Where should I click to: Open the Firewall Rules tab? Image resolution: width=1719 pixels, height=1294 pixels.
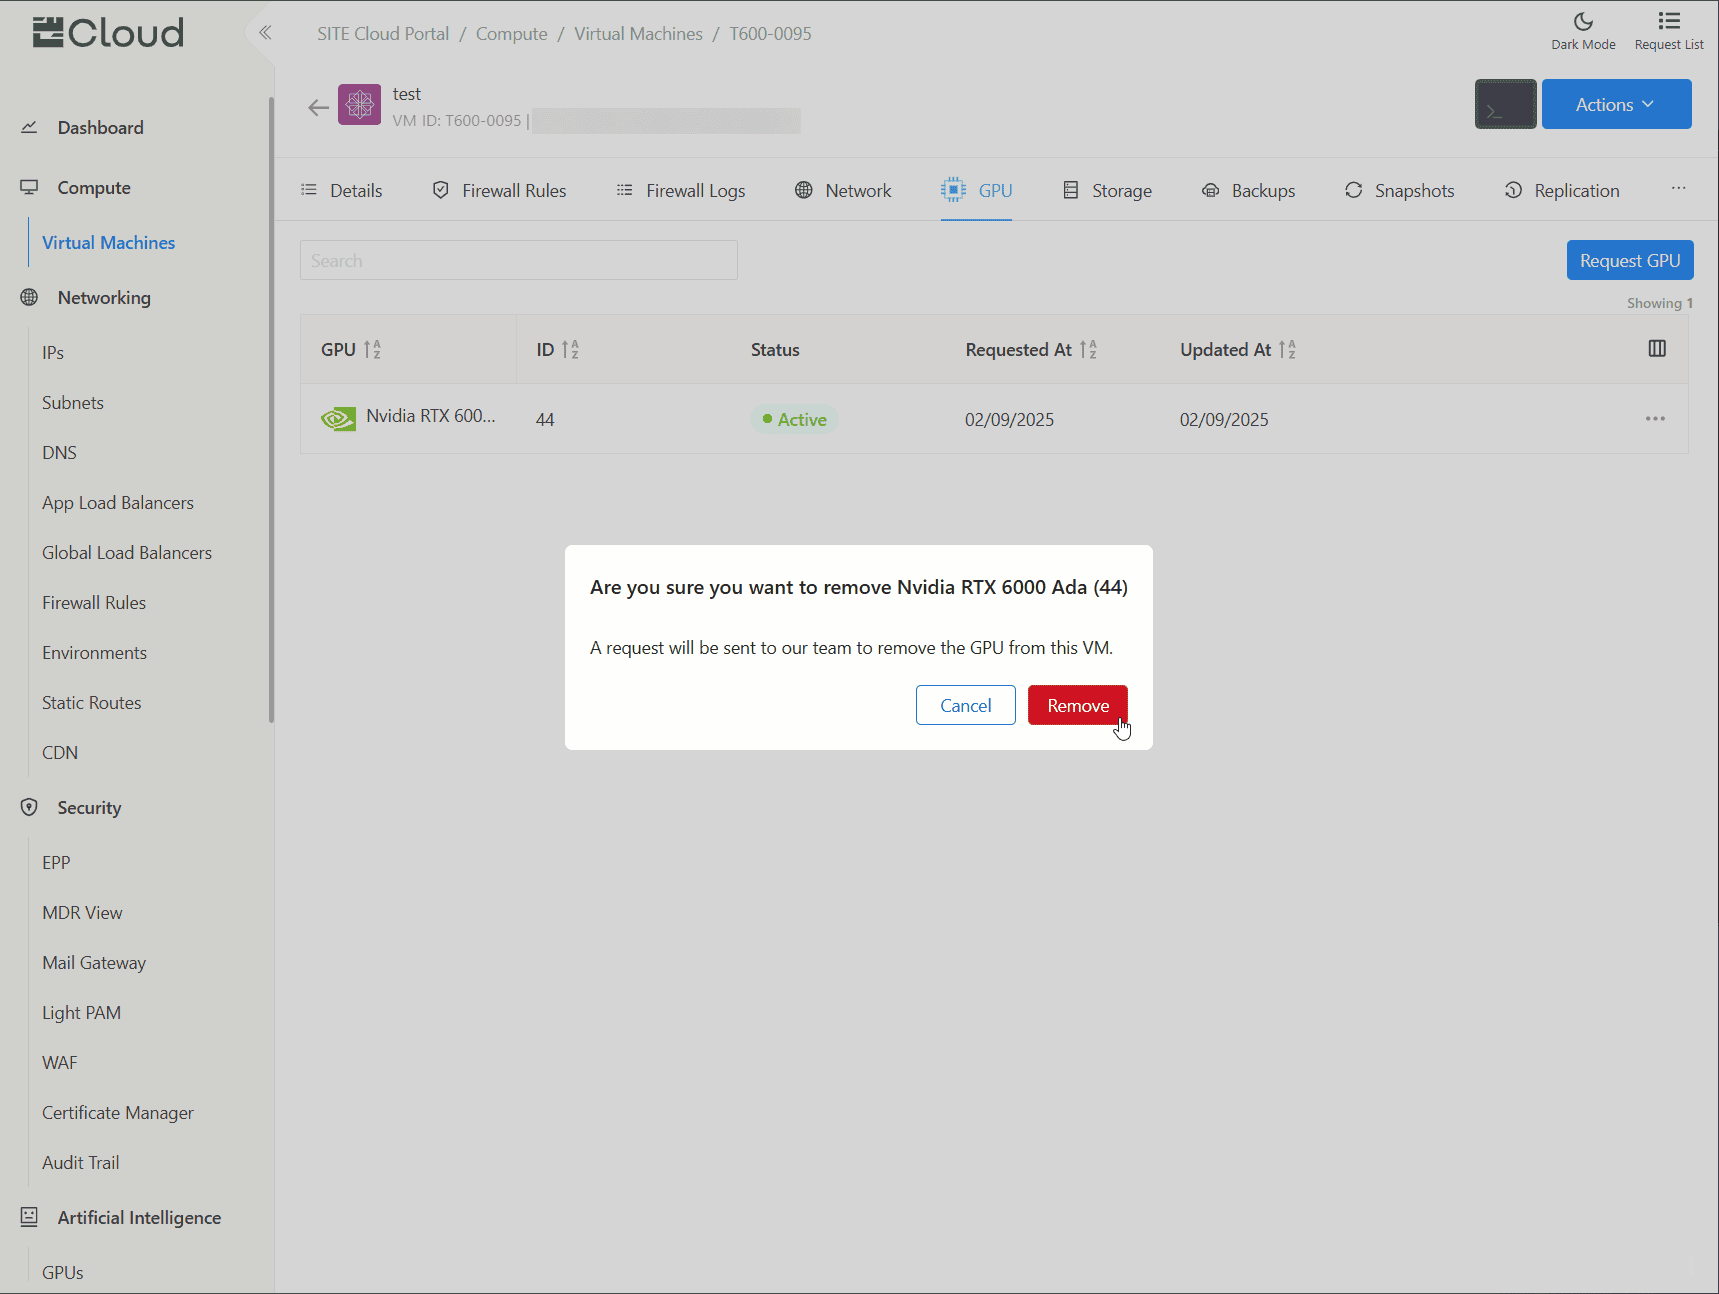coord(499,191)
